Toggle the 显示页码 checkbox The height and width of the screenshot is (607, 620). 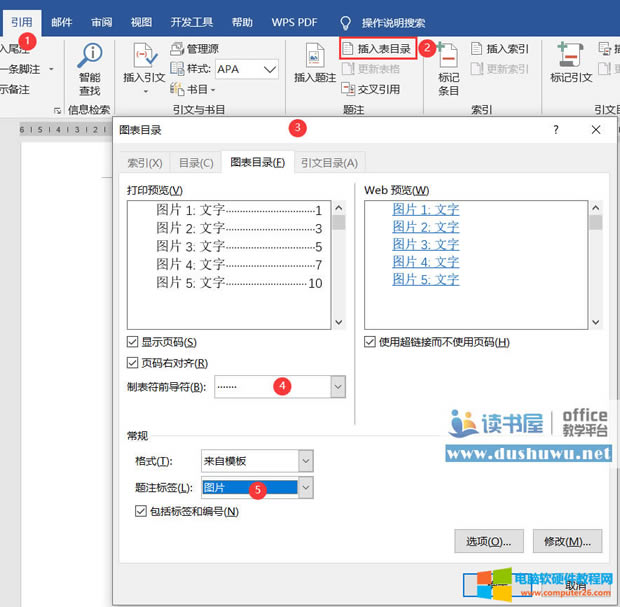tap(133, 342)
